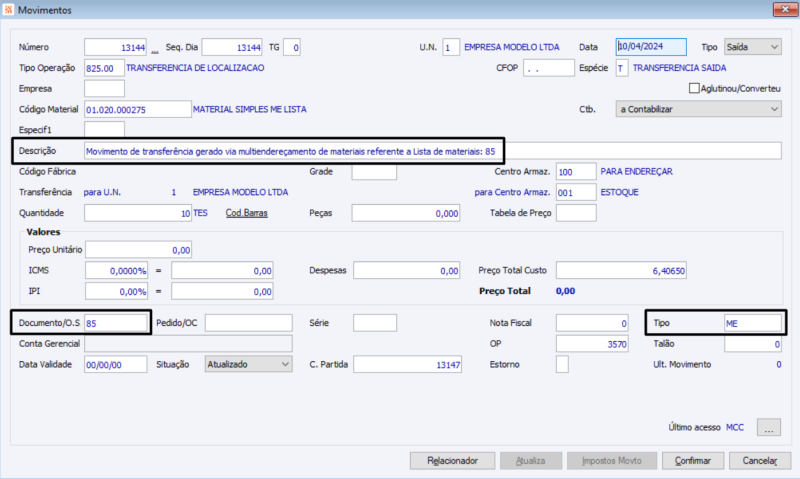The image size is (800, 479).
Task: Open the Situação Atualizado dropdown
Action: coord(248,364)
